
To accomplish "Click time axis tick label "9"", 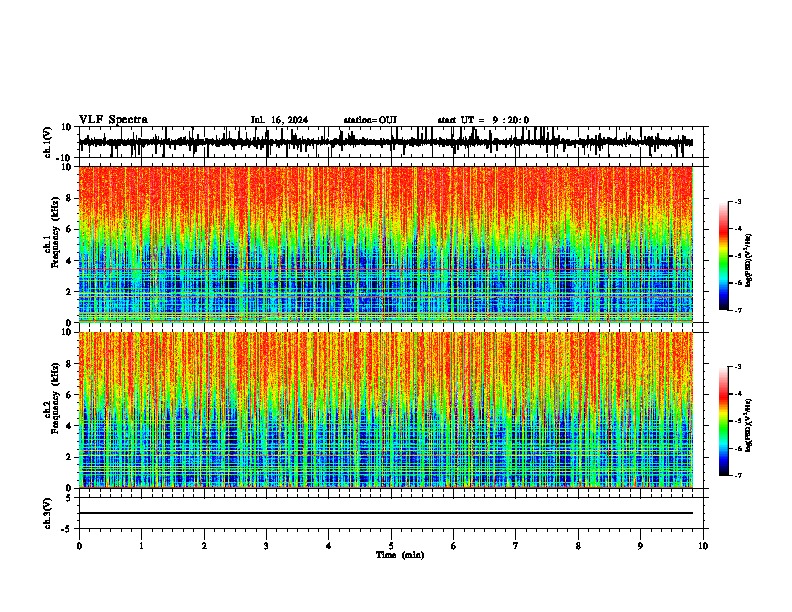I will coord(640,546).
